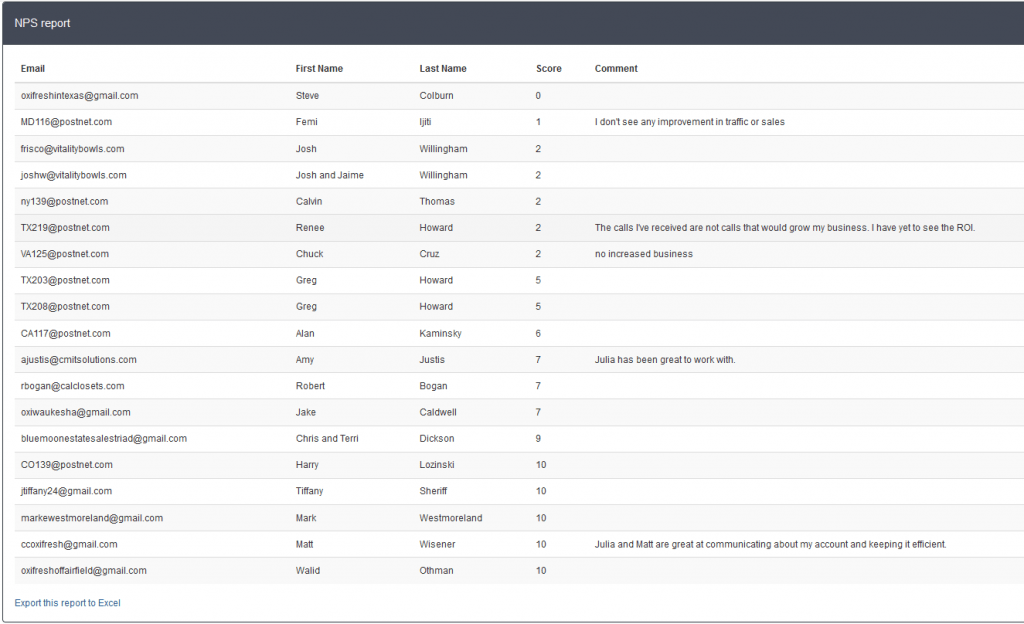Click last name Ijiti
Viewport: 1024px width, 624px height.
coord(425,122)
